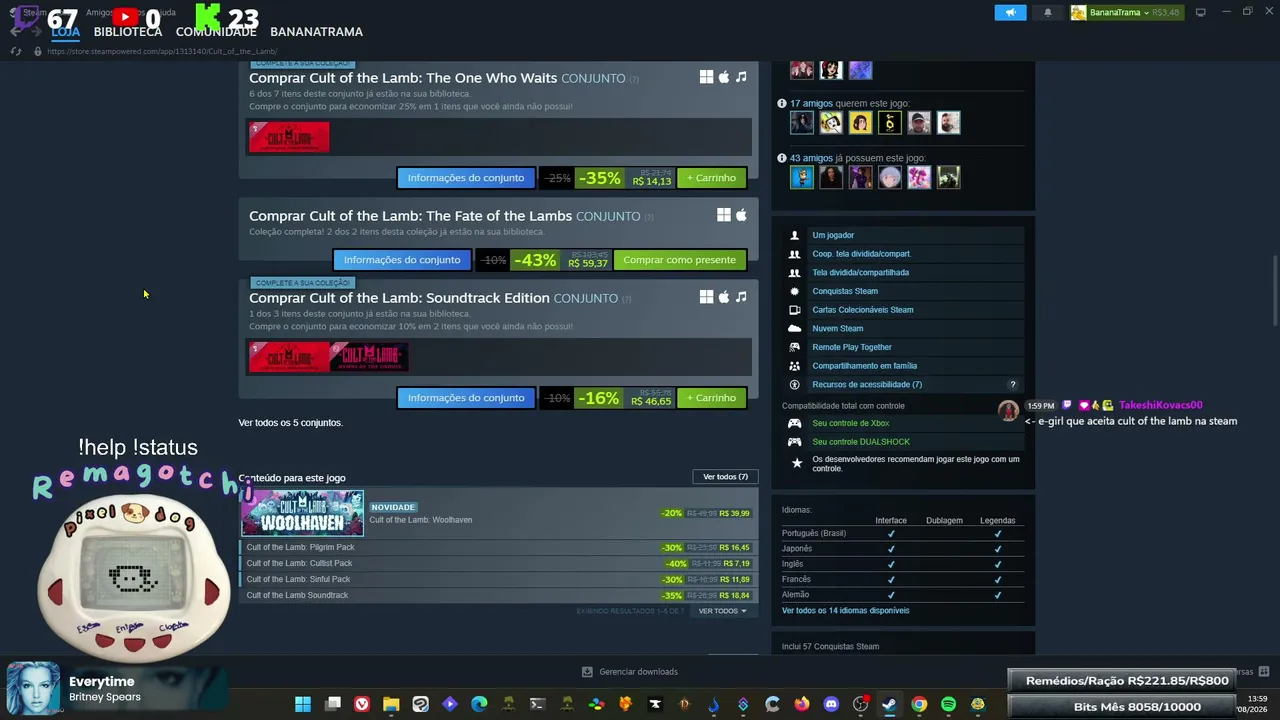
Task: Click Ver todos os 14 idiomas disponíveis
Action: [846, 611]
